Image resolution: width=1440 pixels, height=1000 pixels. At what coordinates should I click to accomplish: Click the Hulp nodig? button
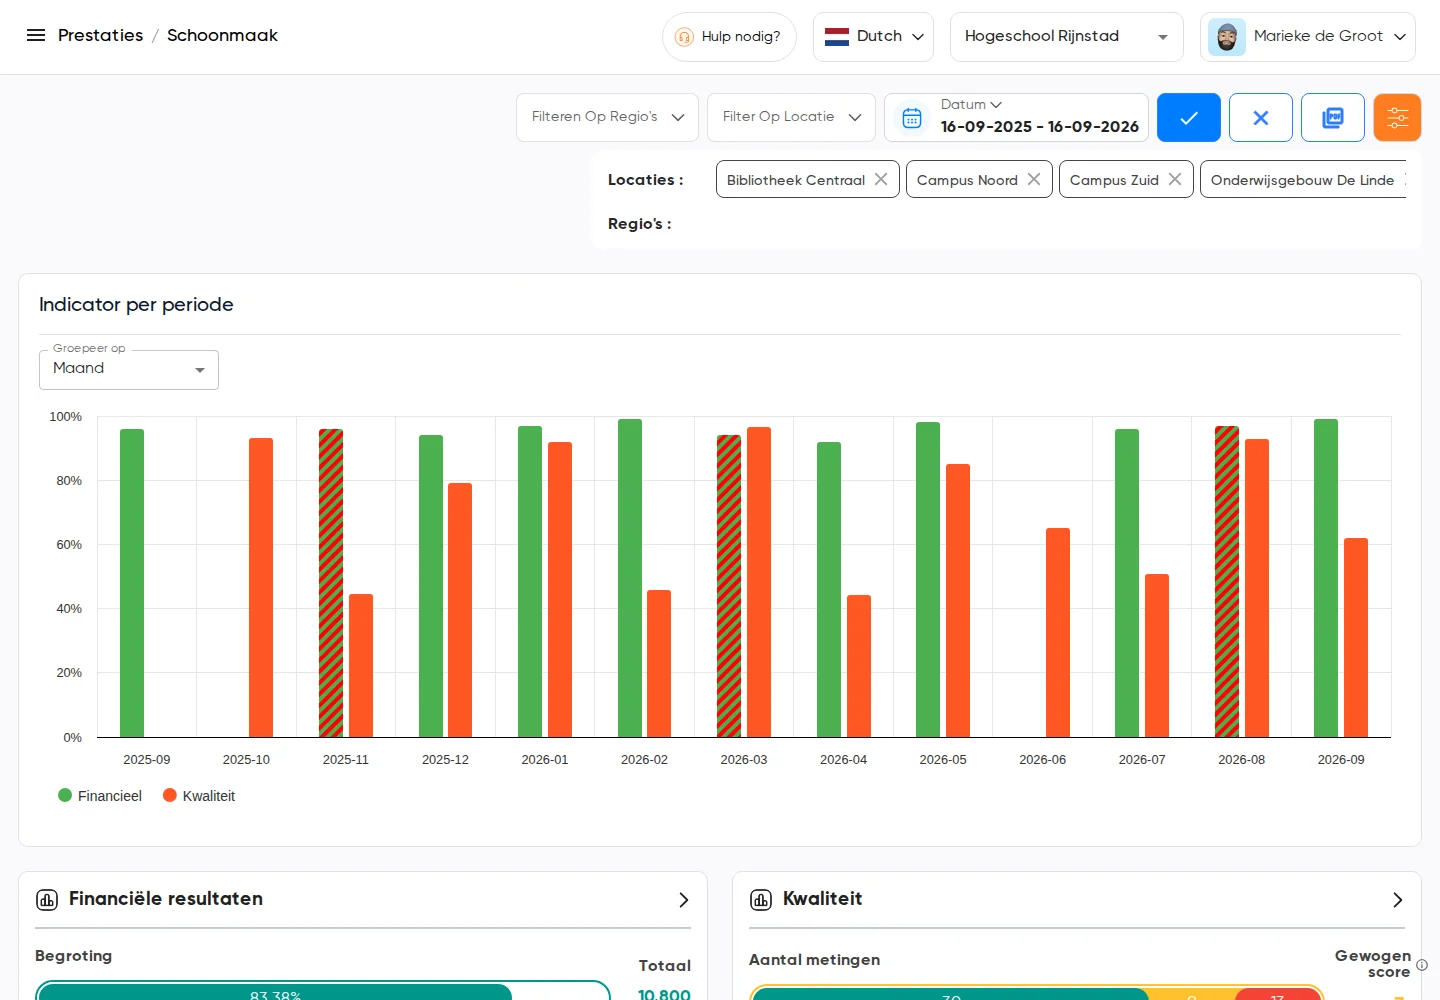coord(729,37)
